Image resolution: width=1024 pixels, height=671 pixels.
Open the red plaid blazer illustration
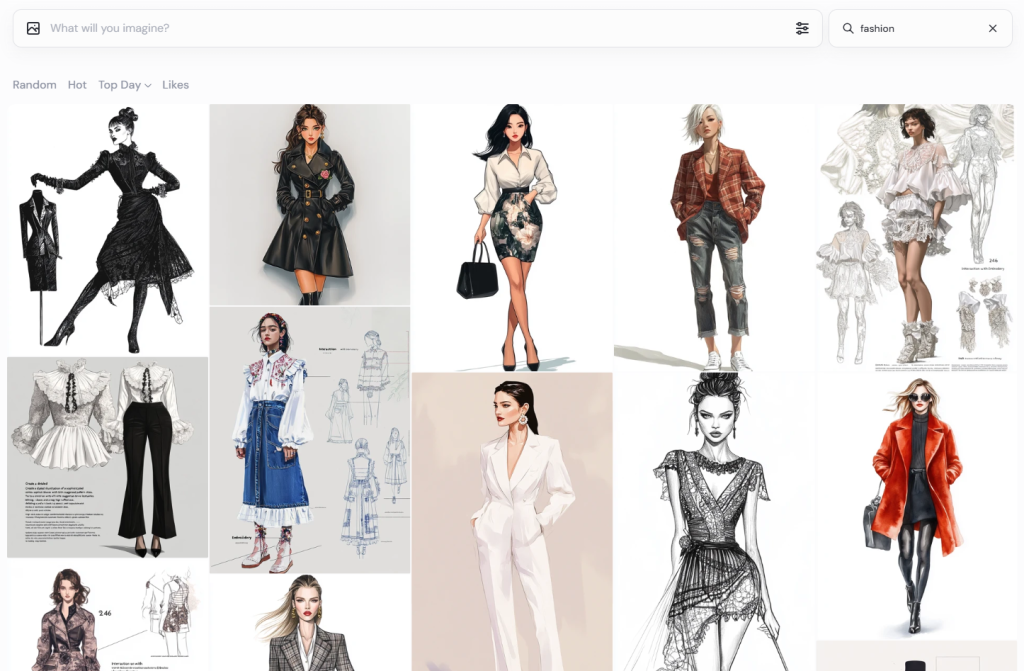coord(714,237)
